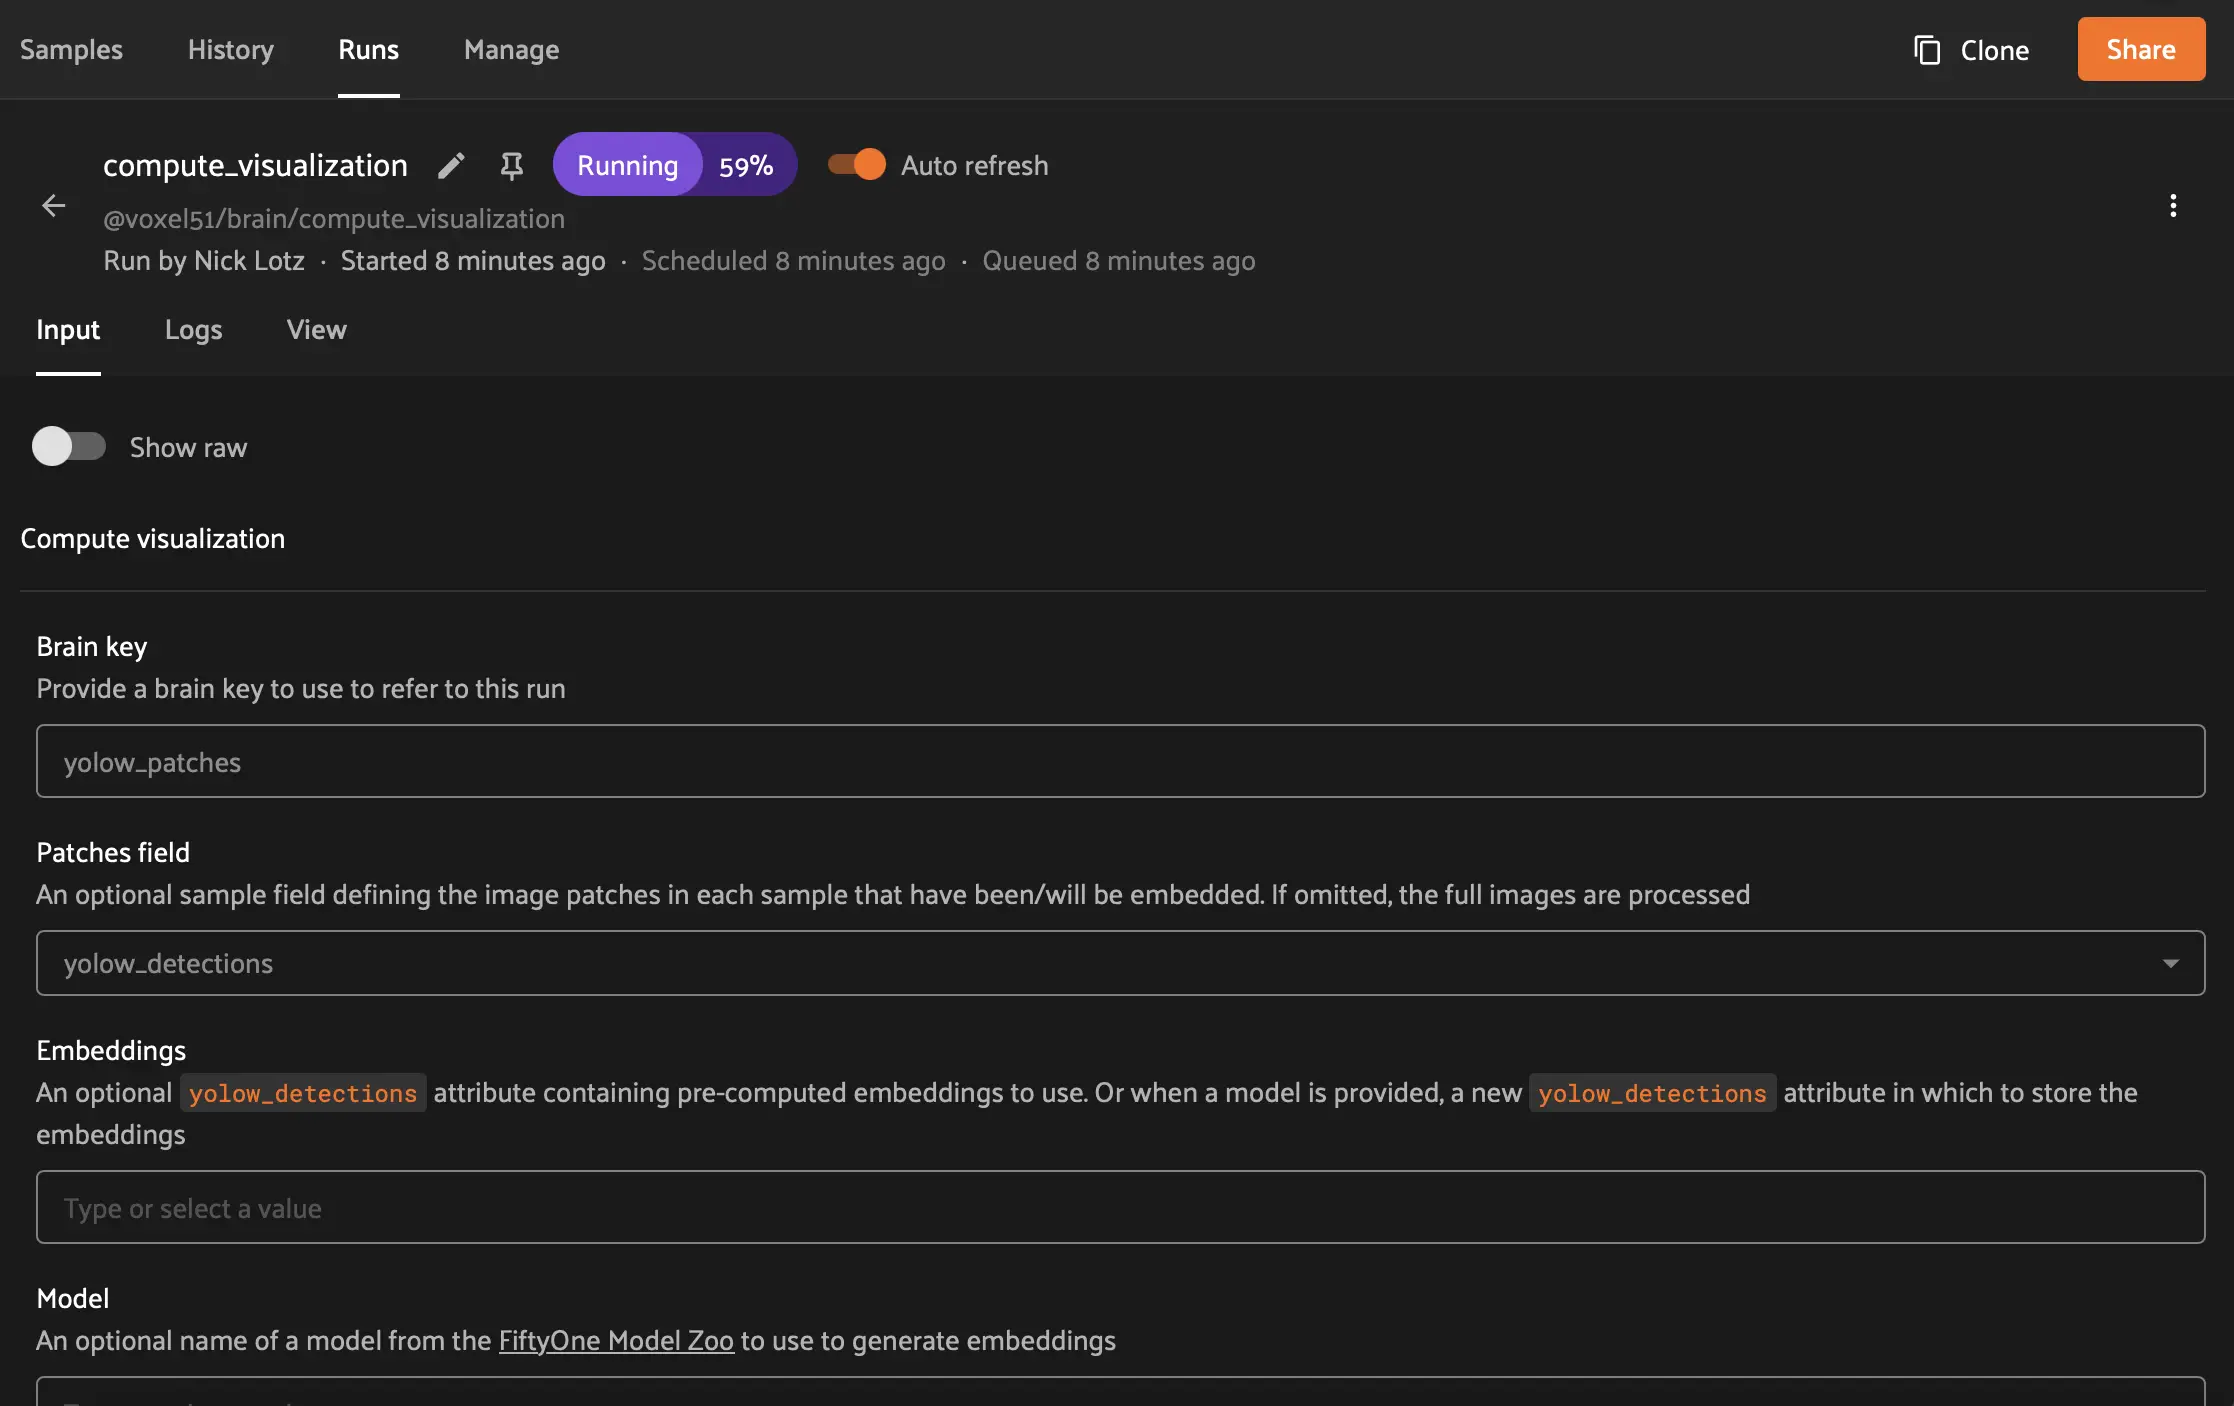2234x1406 pixels.
Task: Go to the Manage tab
Action: pos(511,50)
